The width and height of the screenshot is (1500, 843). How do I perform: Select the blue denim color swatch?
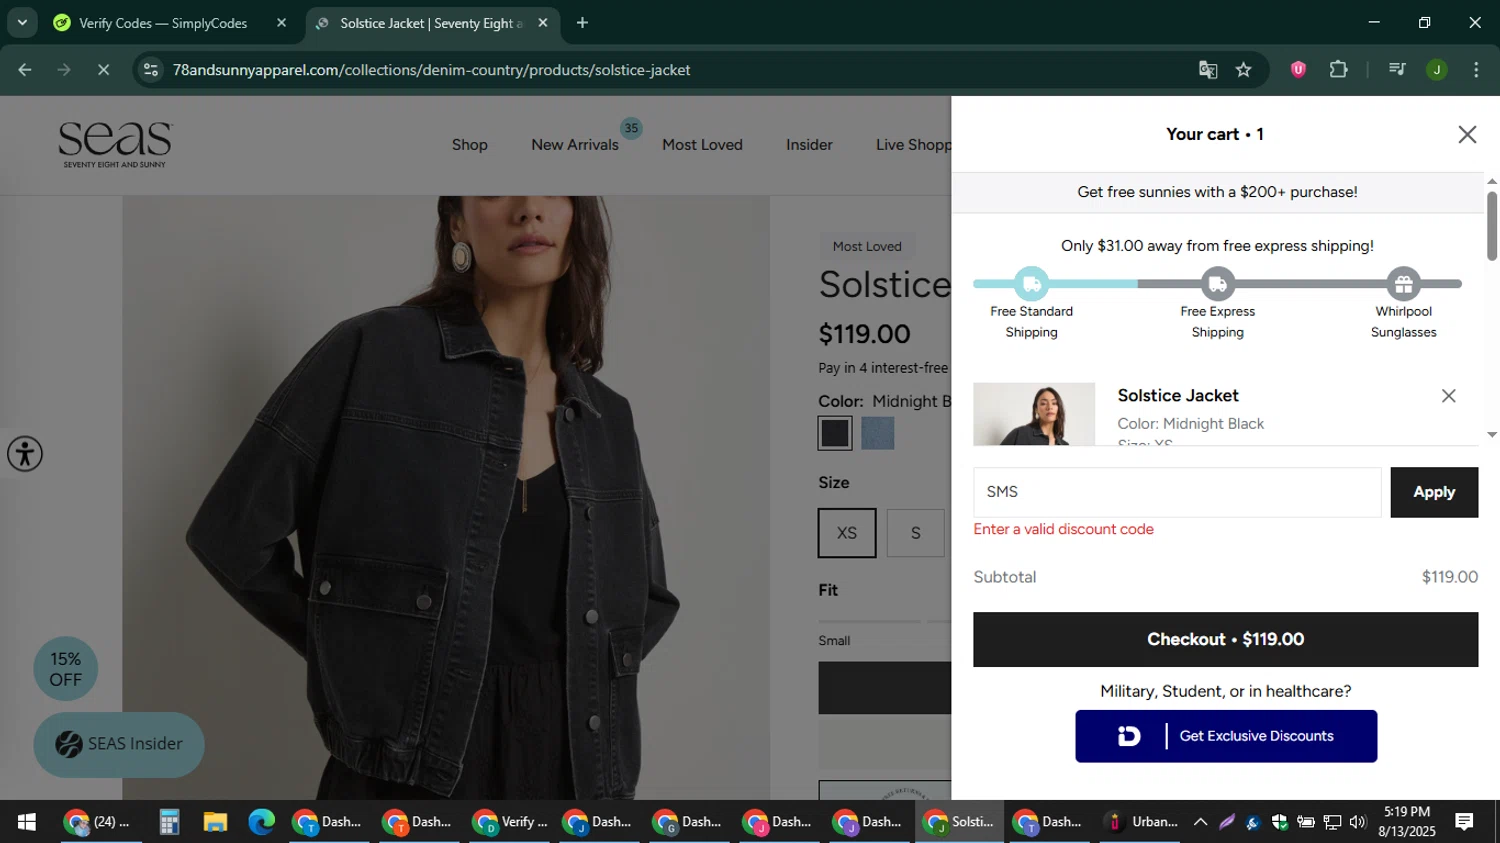coord(878,433)
